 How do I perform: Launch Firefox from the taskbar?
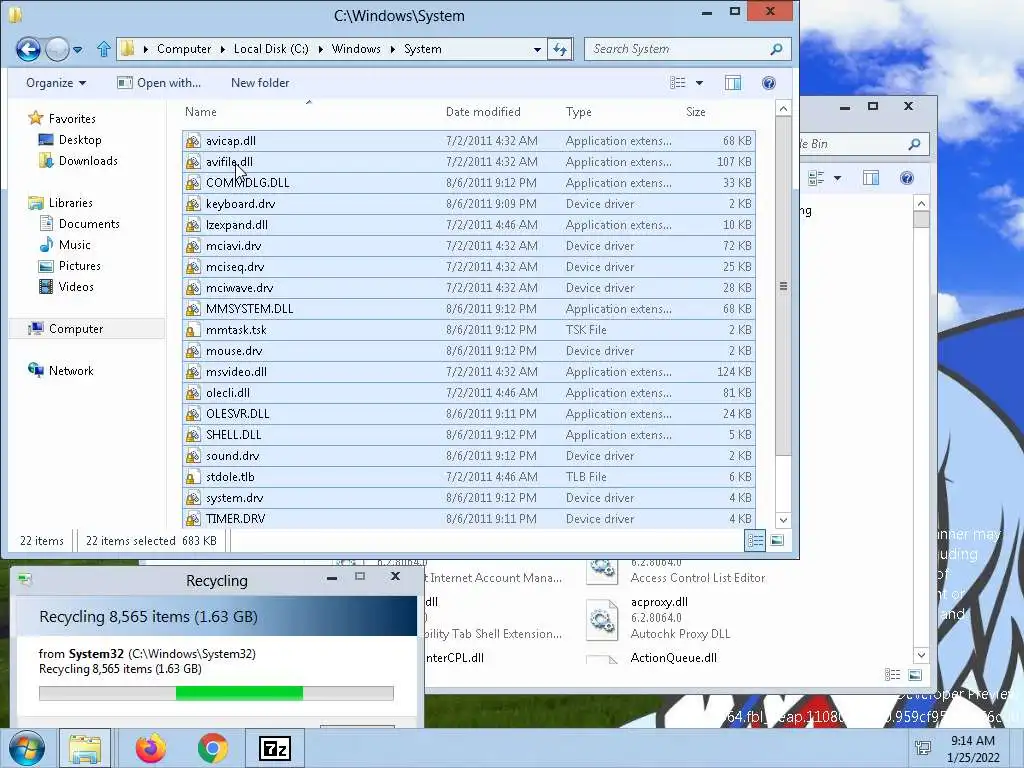pyautogui.click(x=150, y=748)
